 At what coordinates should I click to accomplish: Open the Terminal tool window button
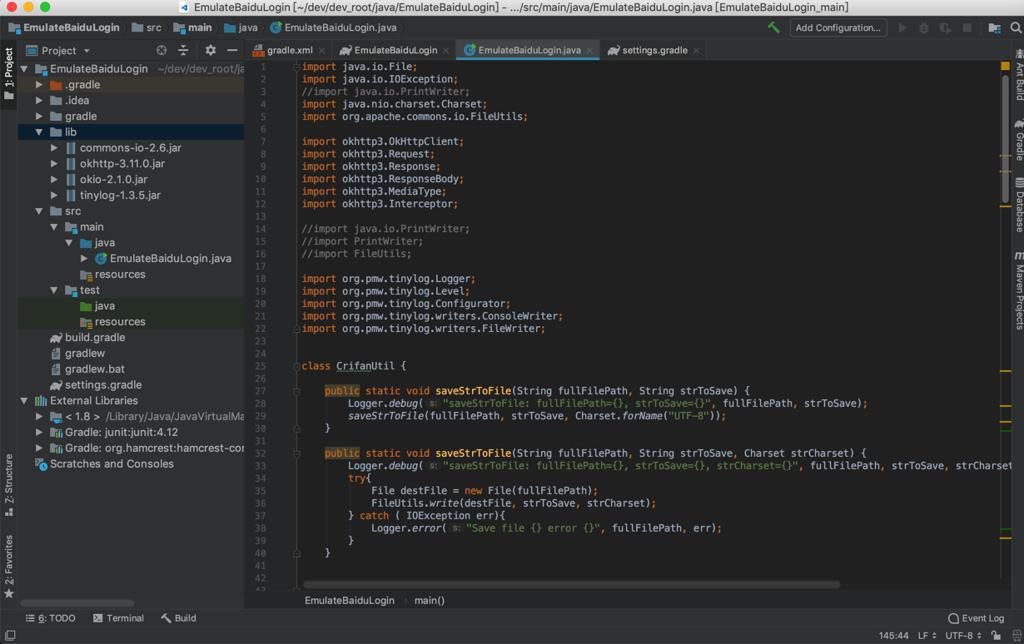click(118, 618)
